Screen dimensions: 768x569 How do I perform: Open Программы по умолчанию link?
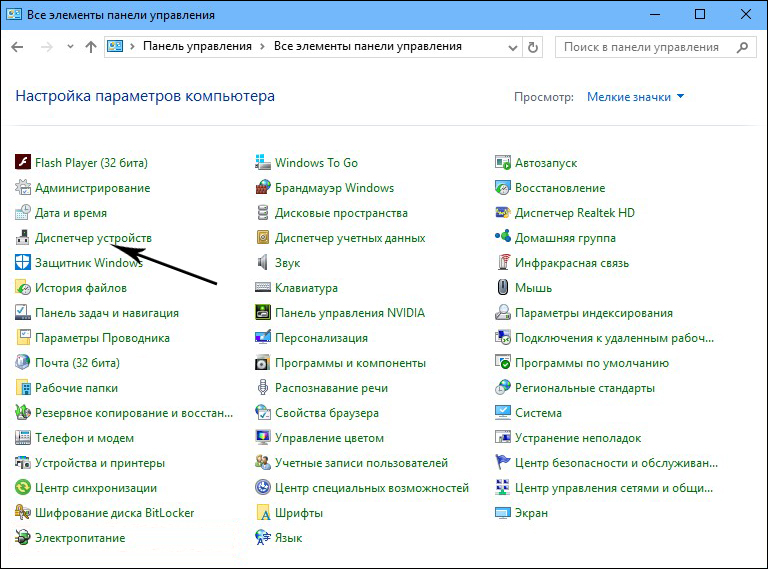click(592, 363)
